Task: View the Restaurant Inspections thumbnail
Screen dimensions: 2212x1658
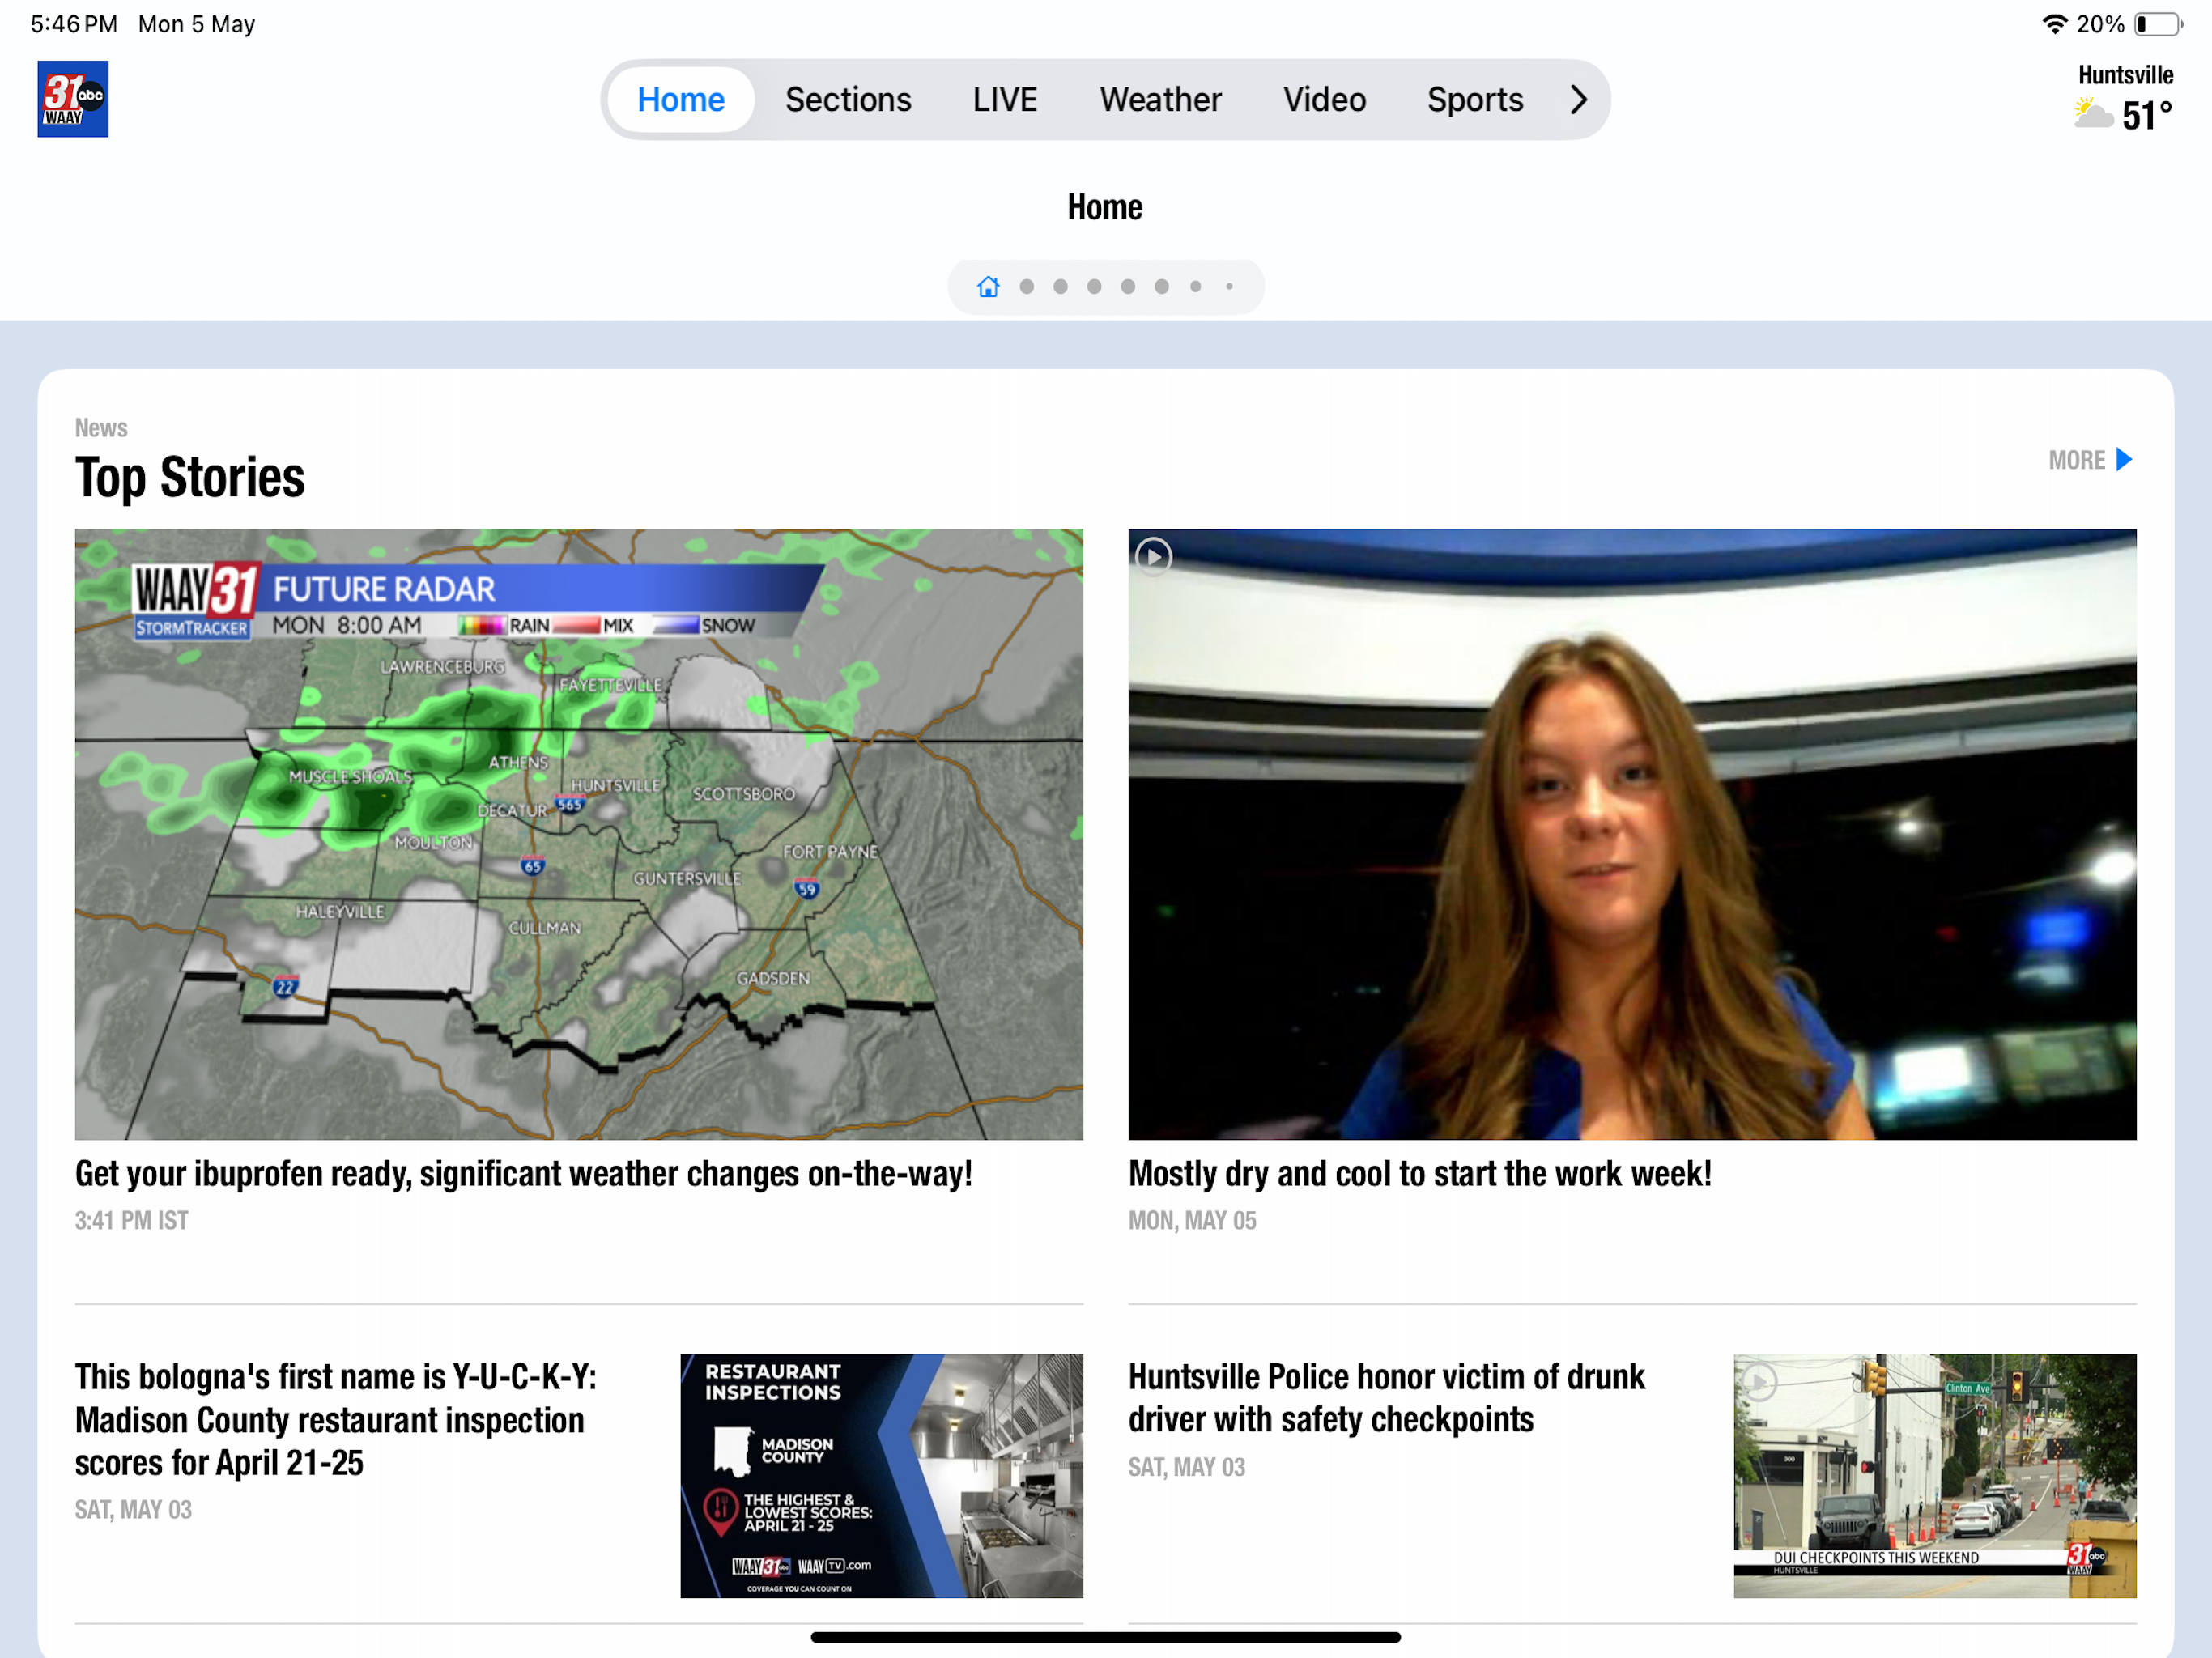Action: coord(881,1476)
